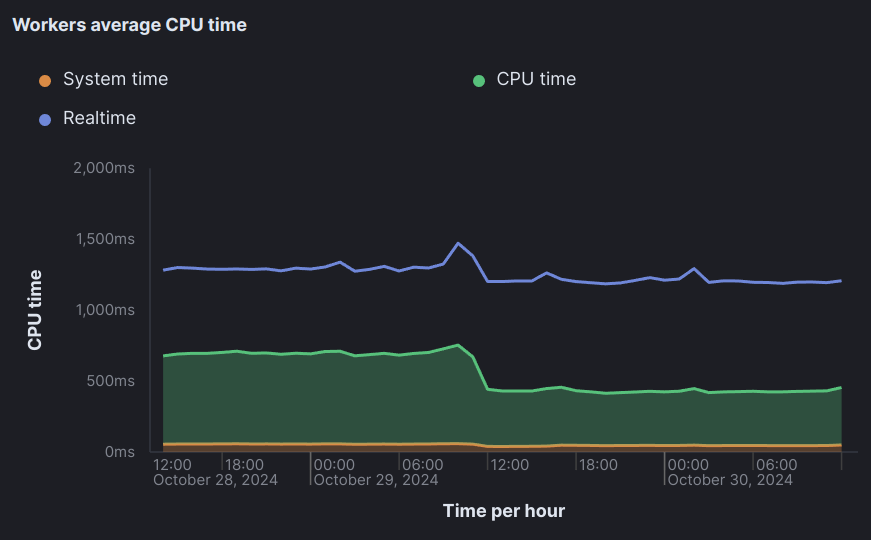Click the 500ms y-axis tick label
871x540 pixels.
(110, 381)
